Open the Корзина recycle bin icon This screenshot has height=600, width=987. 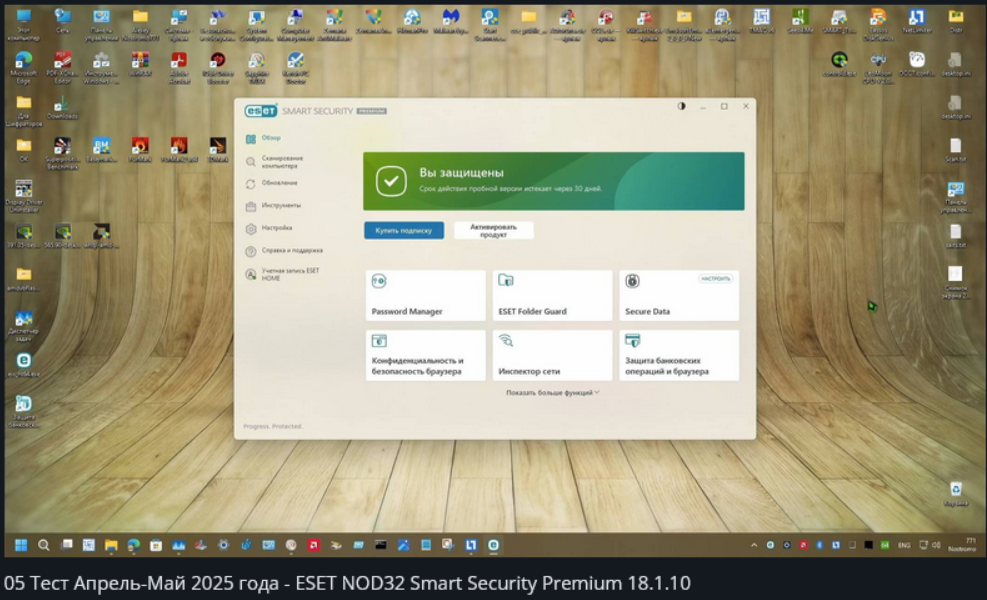pyautogui.click(x=956, y=494)
